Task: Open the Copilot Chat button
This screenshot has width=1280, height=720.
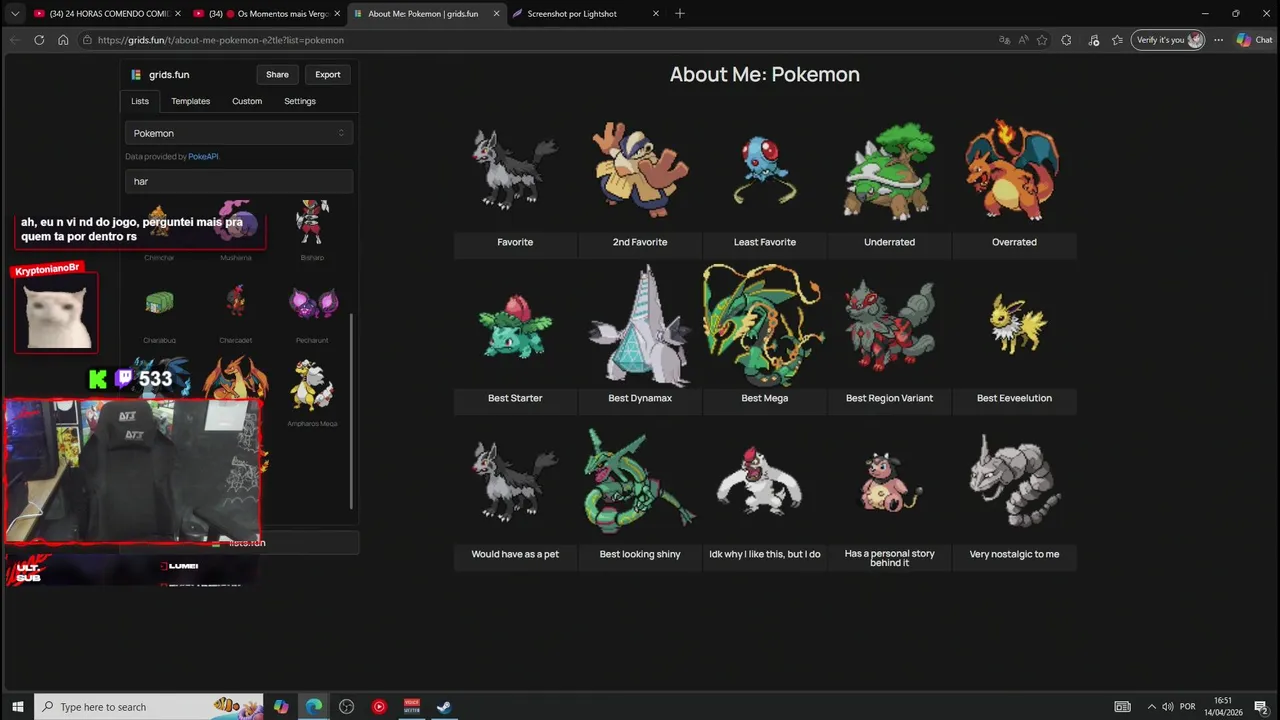Action: click(x=1255, y=40)
